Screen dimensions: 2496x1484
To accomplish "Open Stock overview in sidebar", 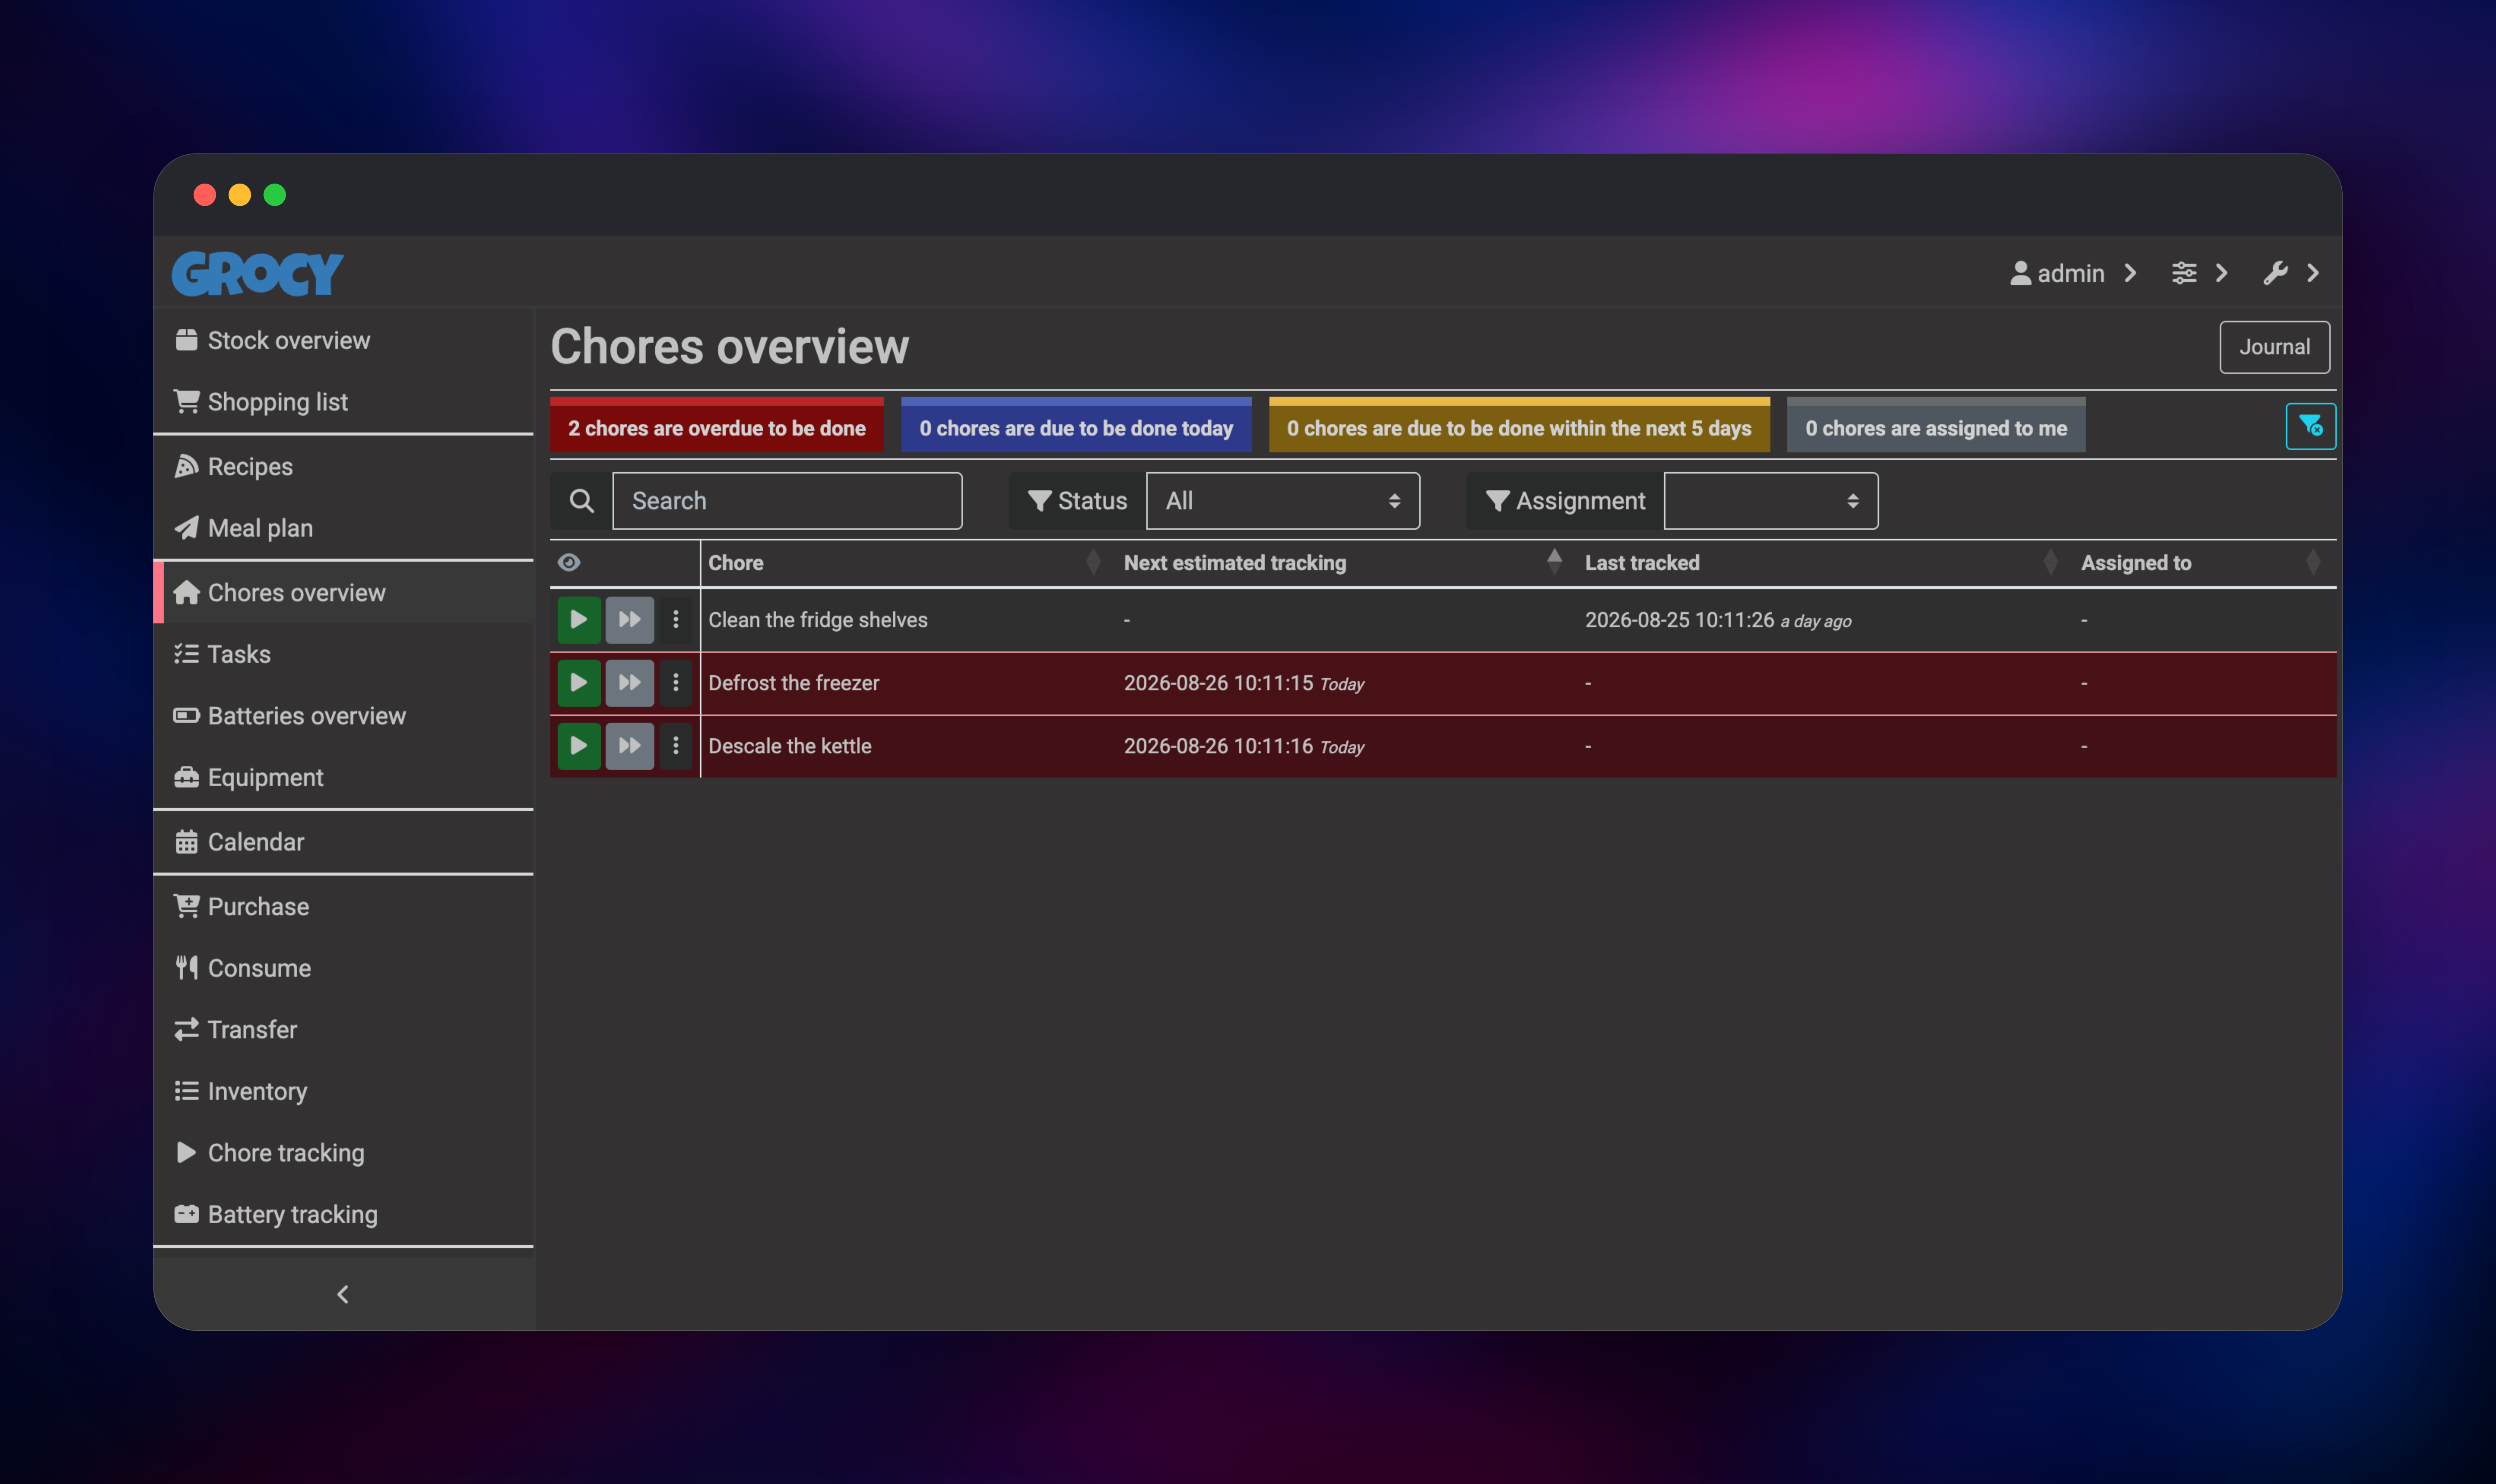I will click(343, 340).
